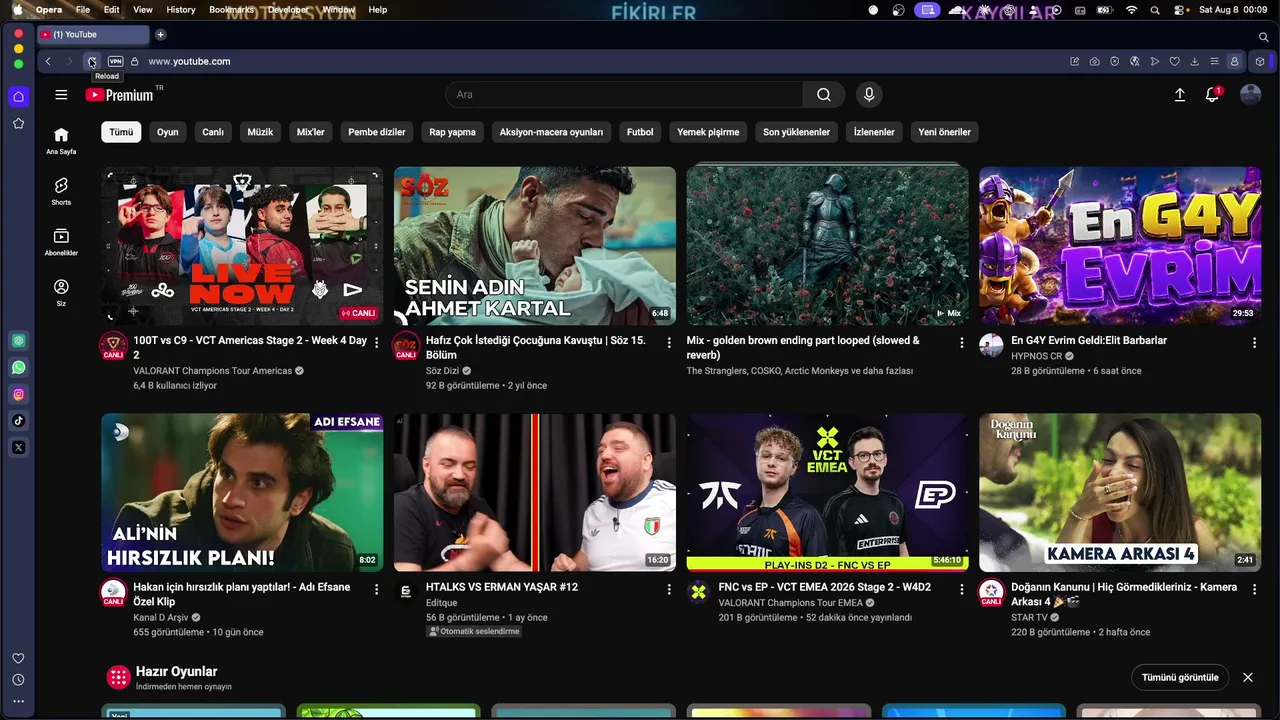The height and width of the screenshot is (720, 1280).
Task: Open the Opera extensions cube icon
Action: (x=1261, y=61)
